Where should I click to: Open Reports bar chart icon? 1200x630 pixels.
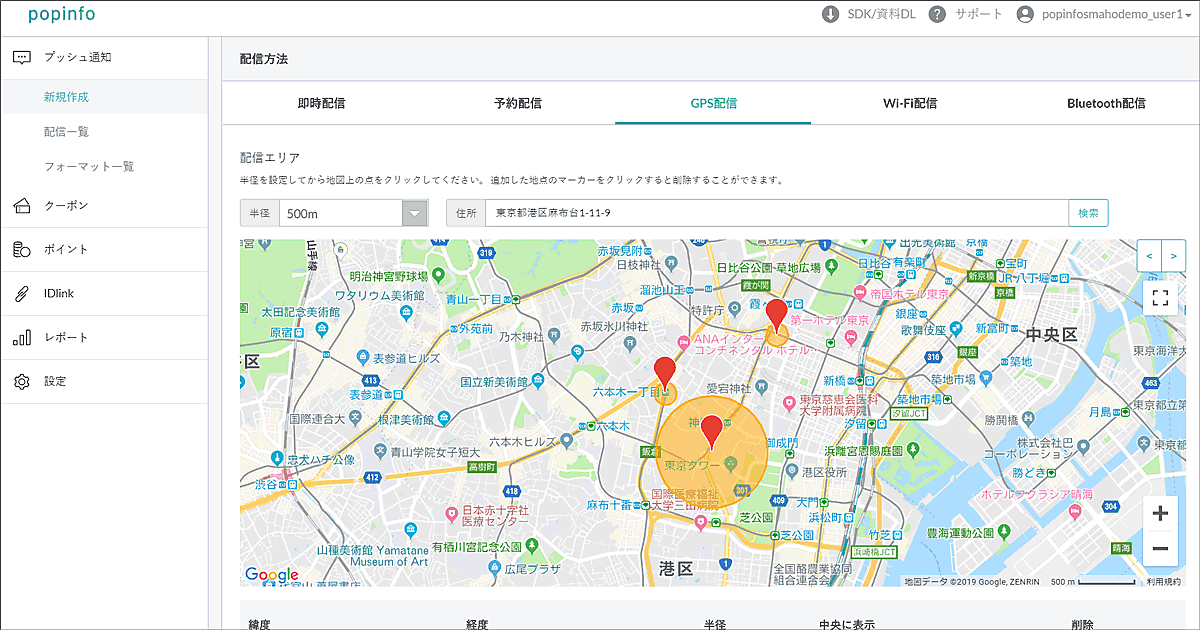22,338
